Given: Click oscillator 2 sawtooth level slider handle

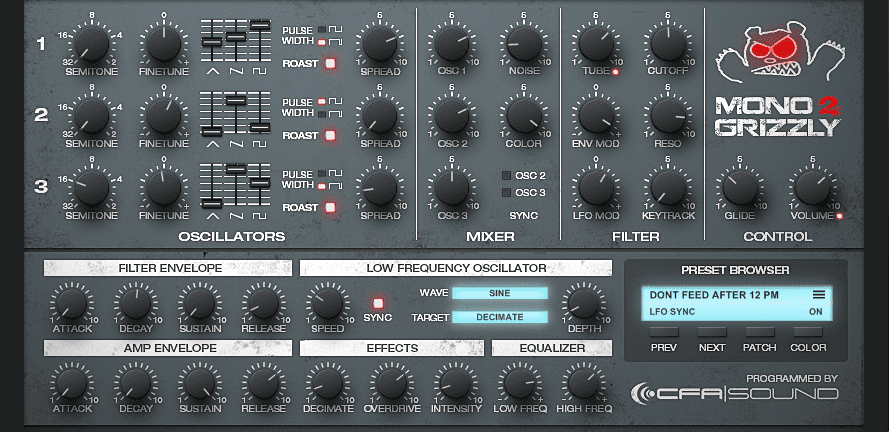Looking at the screenshot, I should point(235,100).
